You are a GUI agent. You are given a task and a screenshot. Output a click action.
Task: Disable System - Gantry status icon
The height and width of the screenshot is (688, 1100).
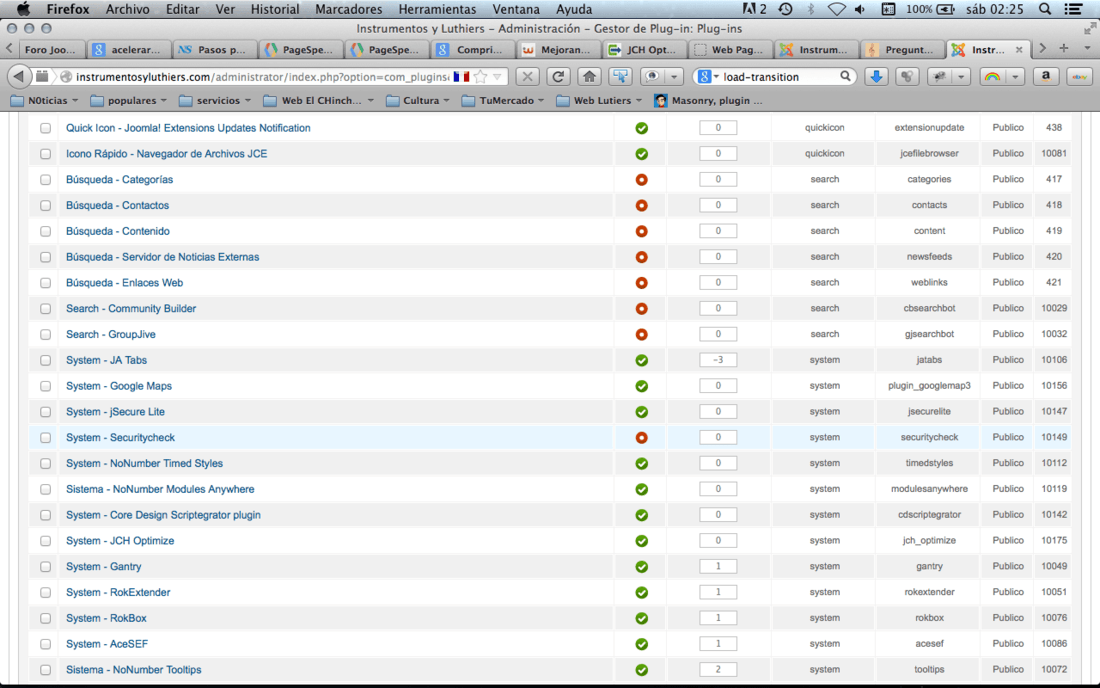tap(641, 567)
